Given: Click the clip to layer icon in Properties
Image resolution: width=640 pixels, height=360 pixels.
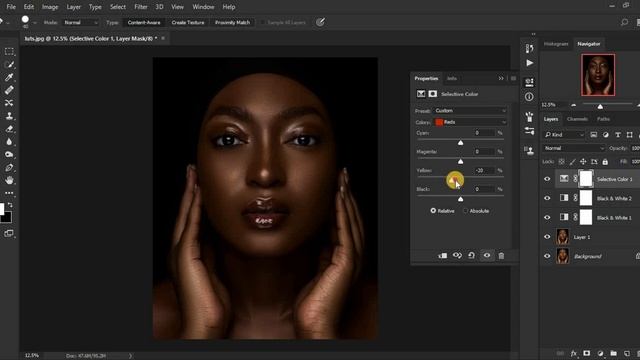Looking at the screenshot, I should (x=442, y=256).
